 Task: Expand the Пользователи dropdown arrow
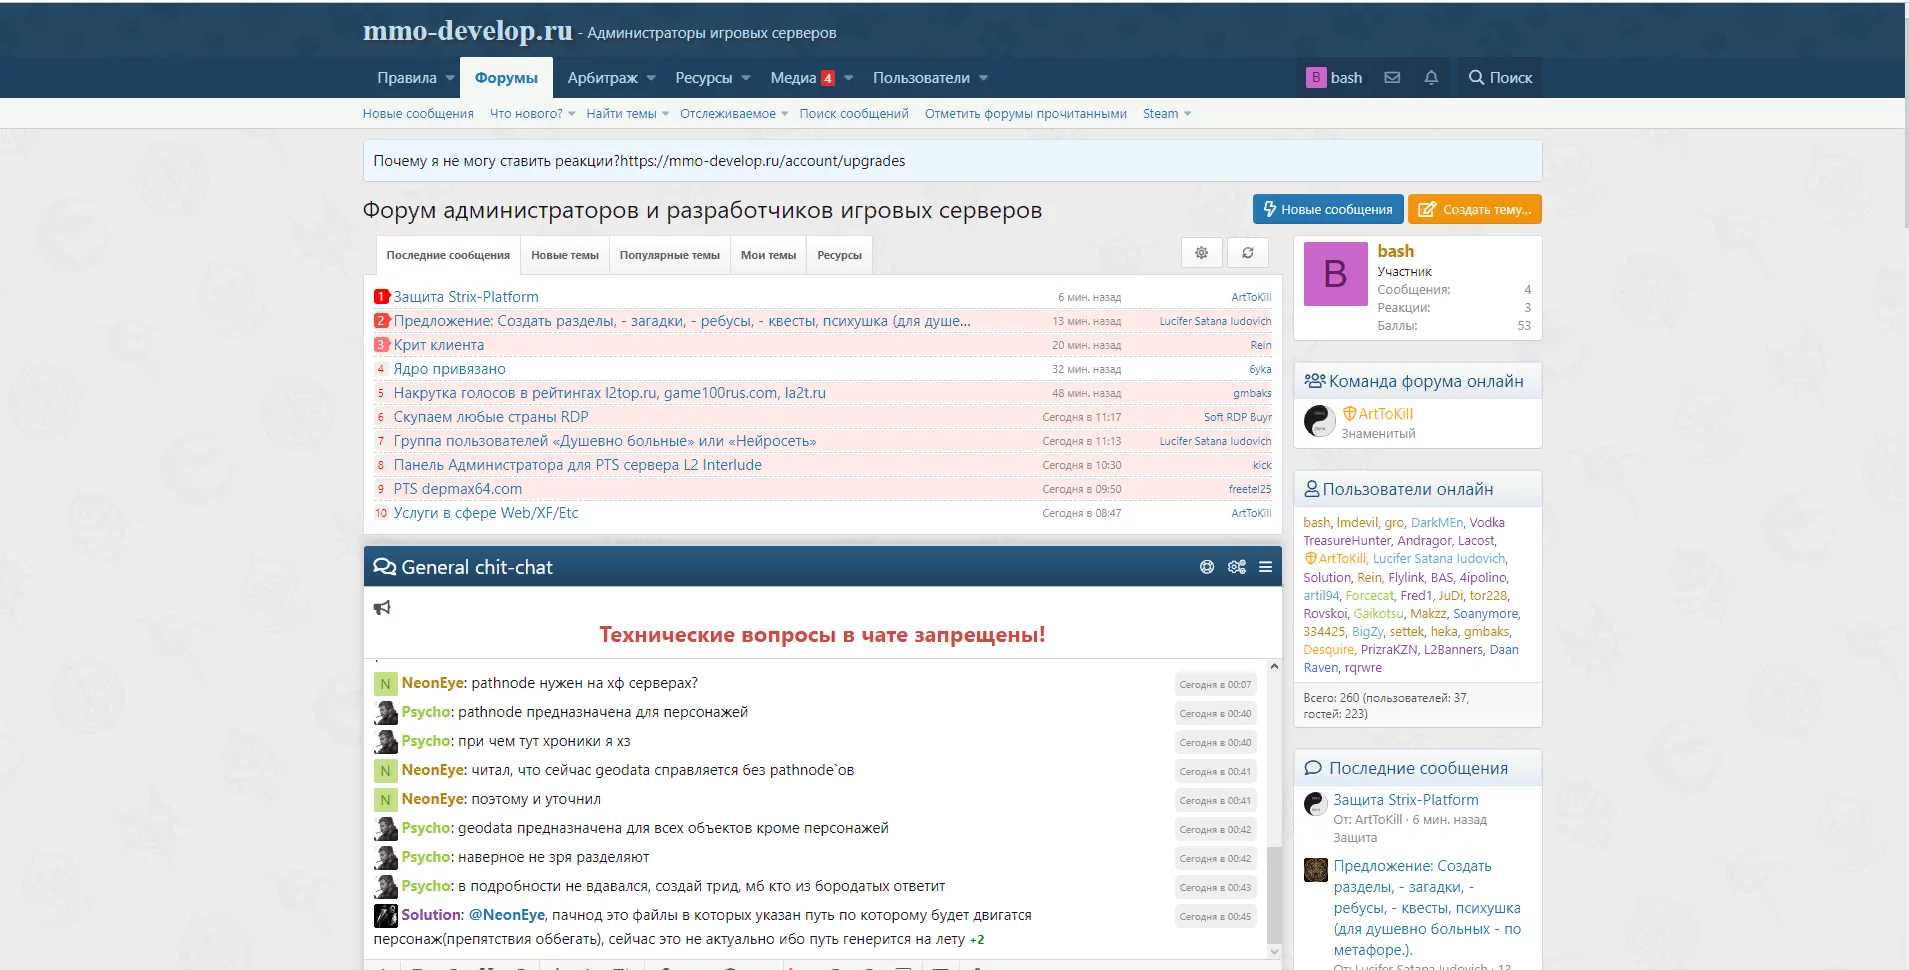983,78
